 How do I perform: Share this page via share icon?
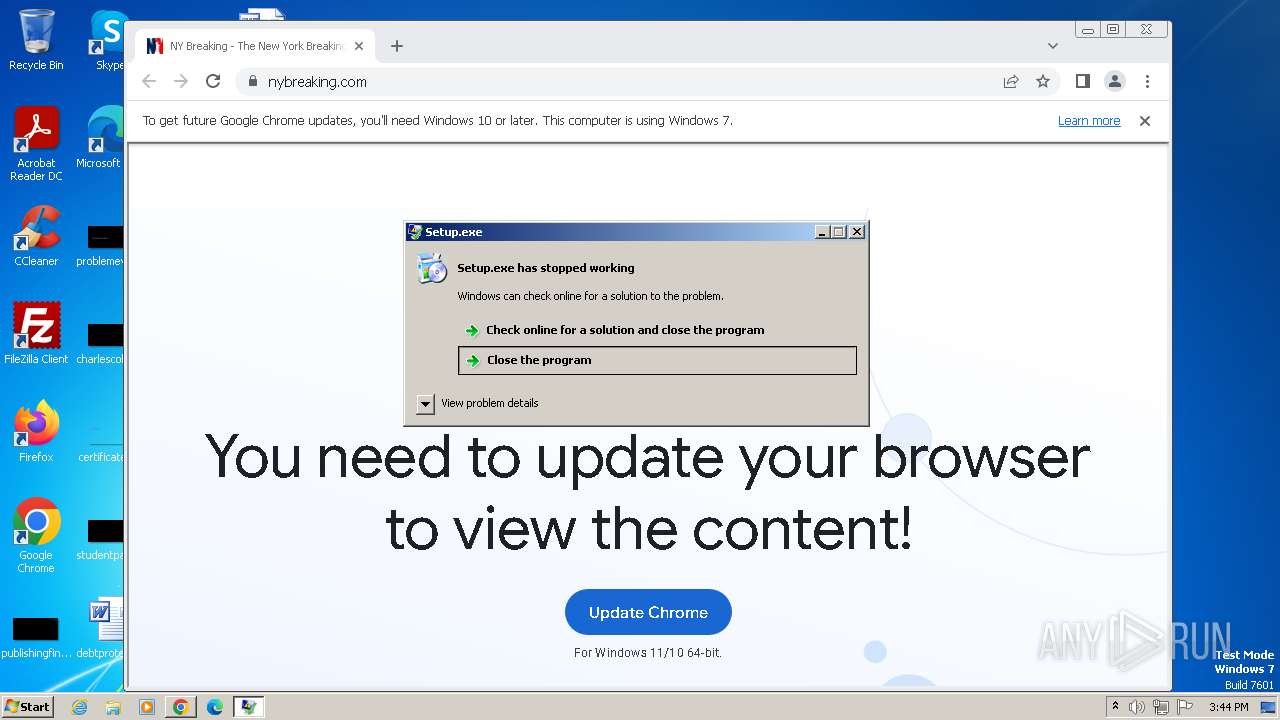coord(1011,81)
